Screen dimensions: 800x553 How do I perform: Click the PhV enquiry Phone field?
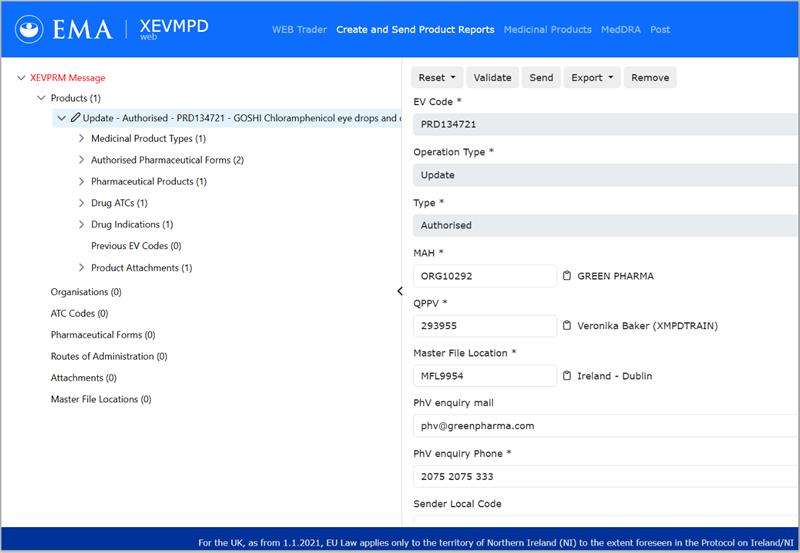point(606,476)
